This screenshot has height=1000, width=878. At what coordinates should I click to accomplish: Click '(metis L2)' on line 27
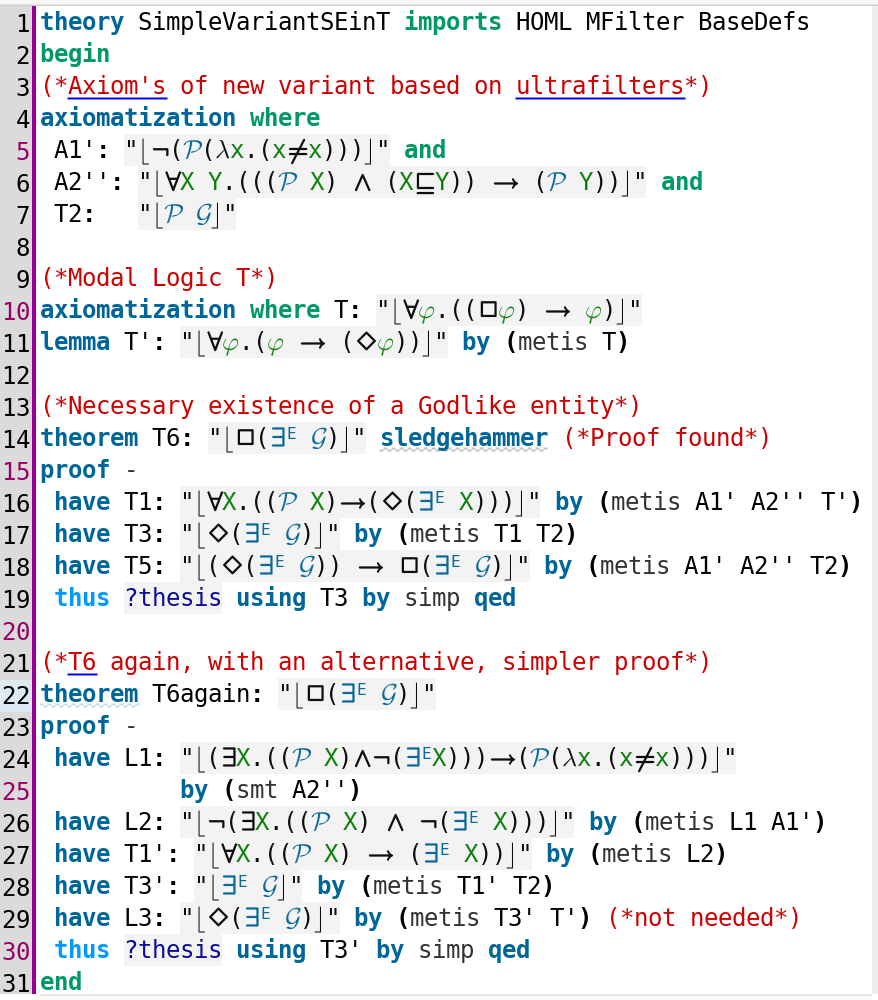pos(659,854)
